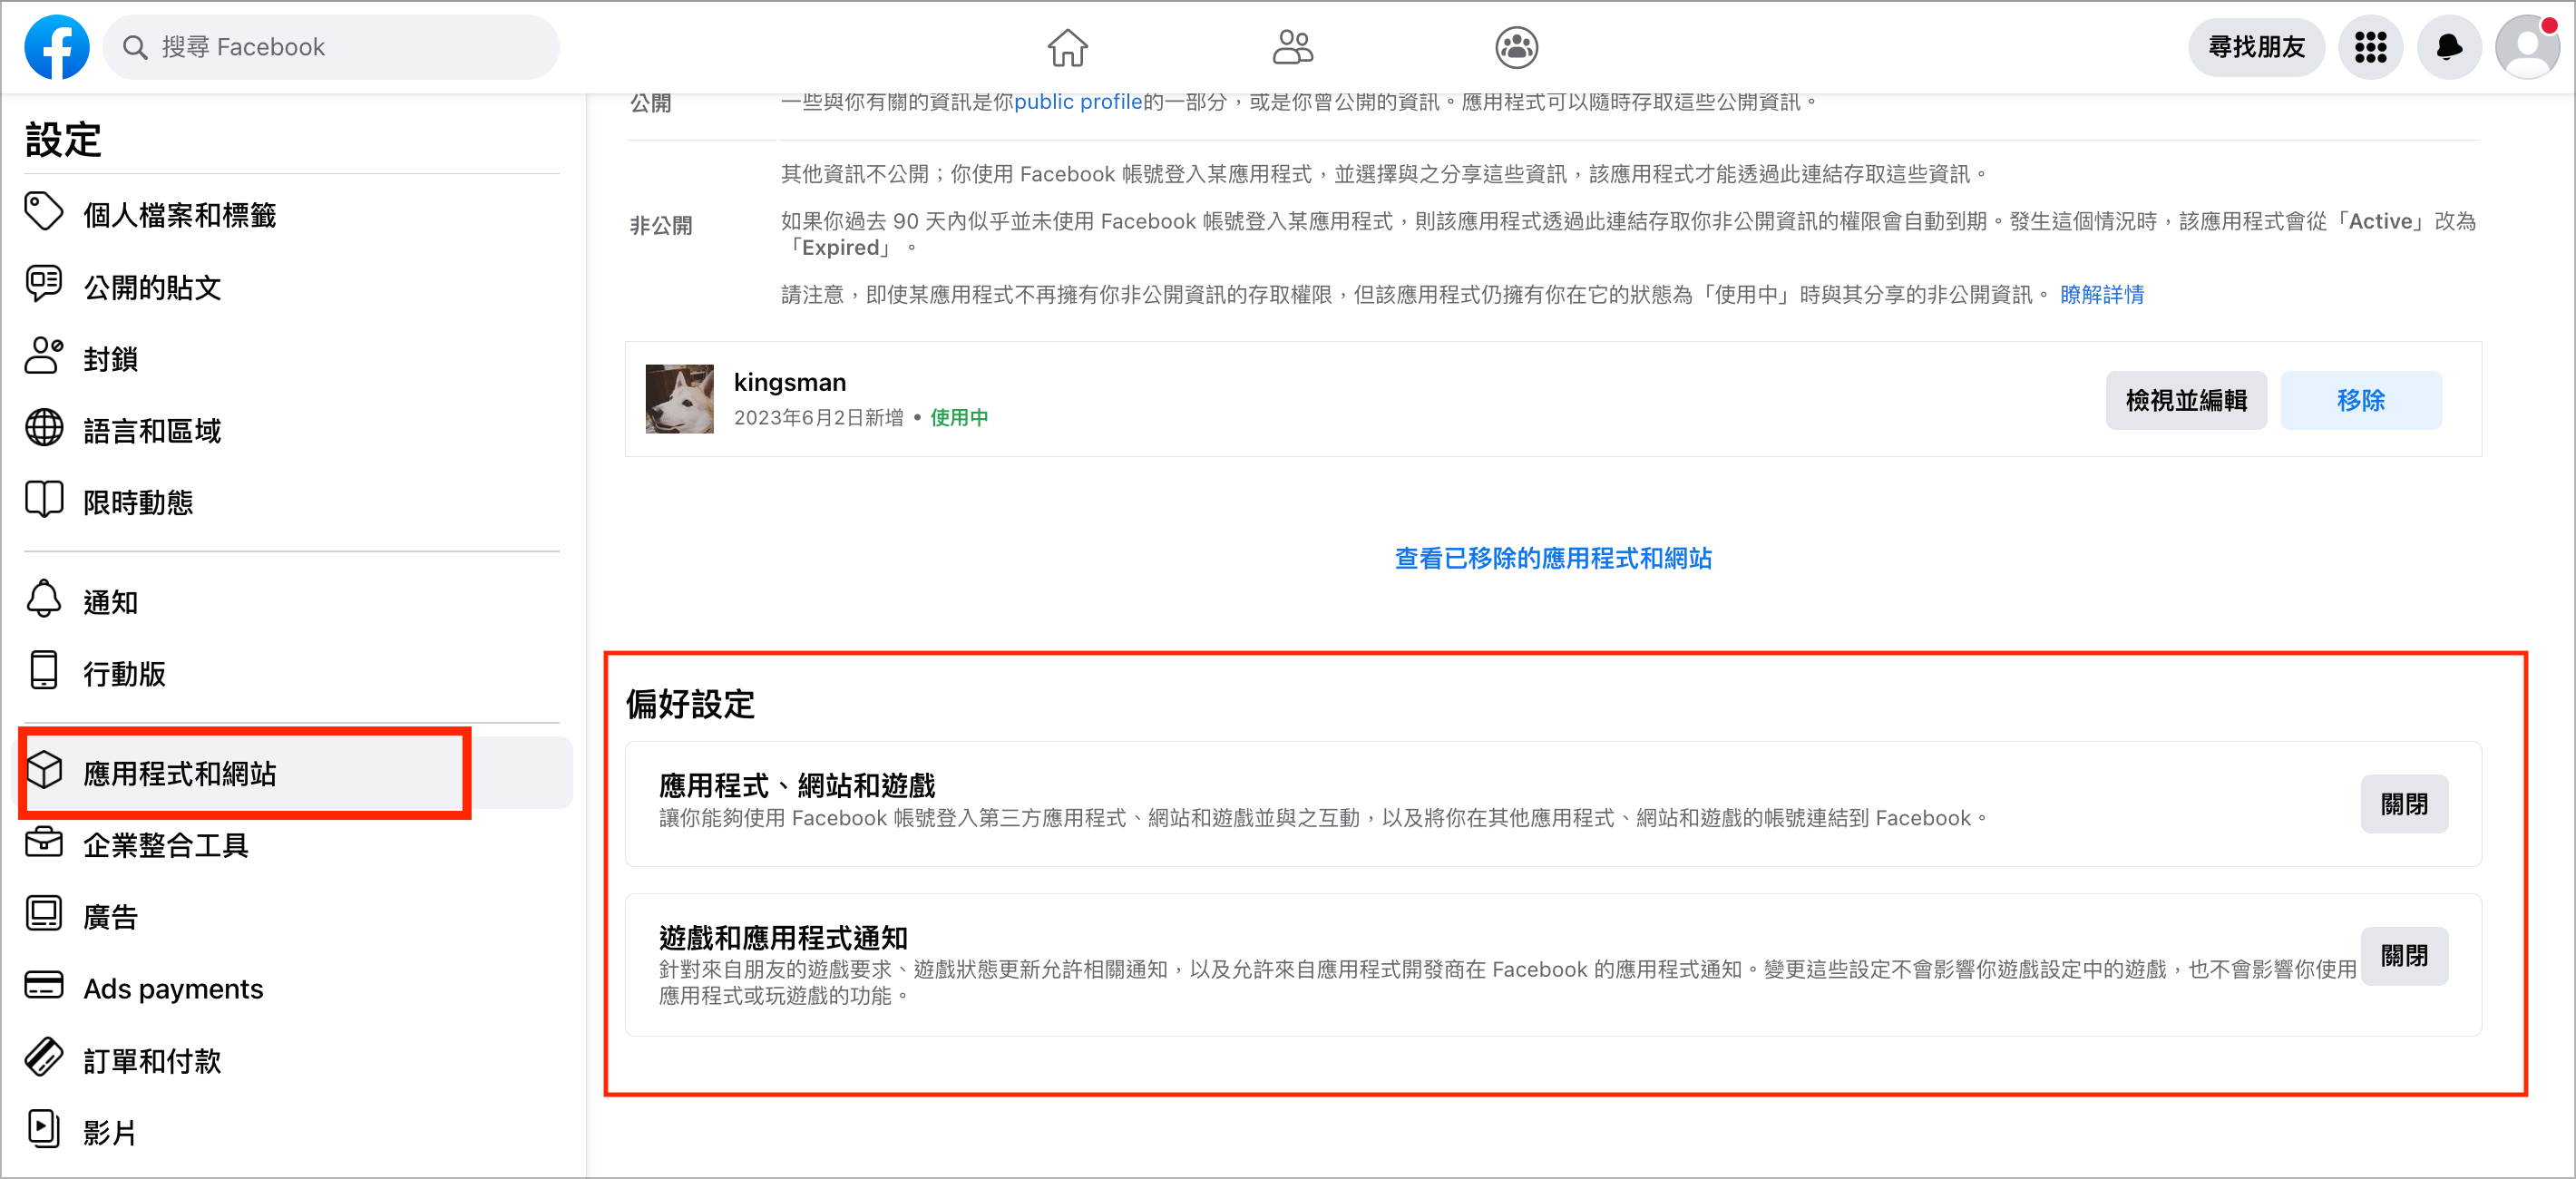Select 企業整合工具 in sidebar
The height and width of the screenshot is (1179, 2576).
pyautogui.click(x=292, y=845)
